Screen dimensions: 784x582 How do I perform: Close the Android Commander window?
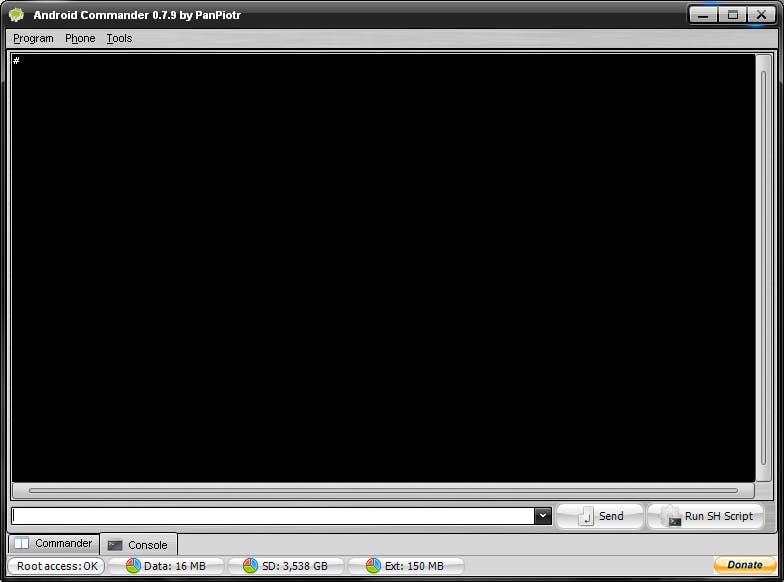[762, 15]
